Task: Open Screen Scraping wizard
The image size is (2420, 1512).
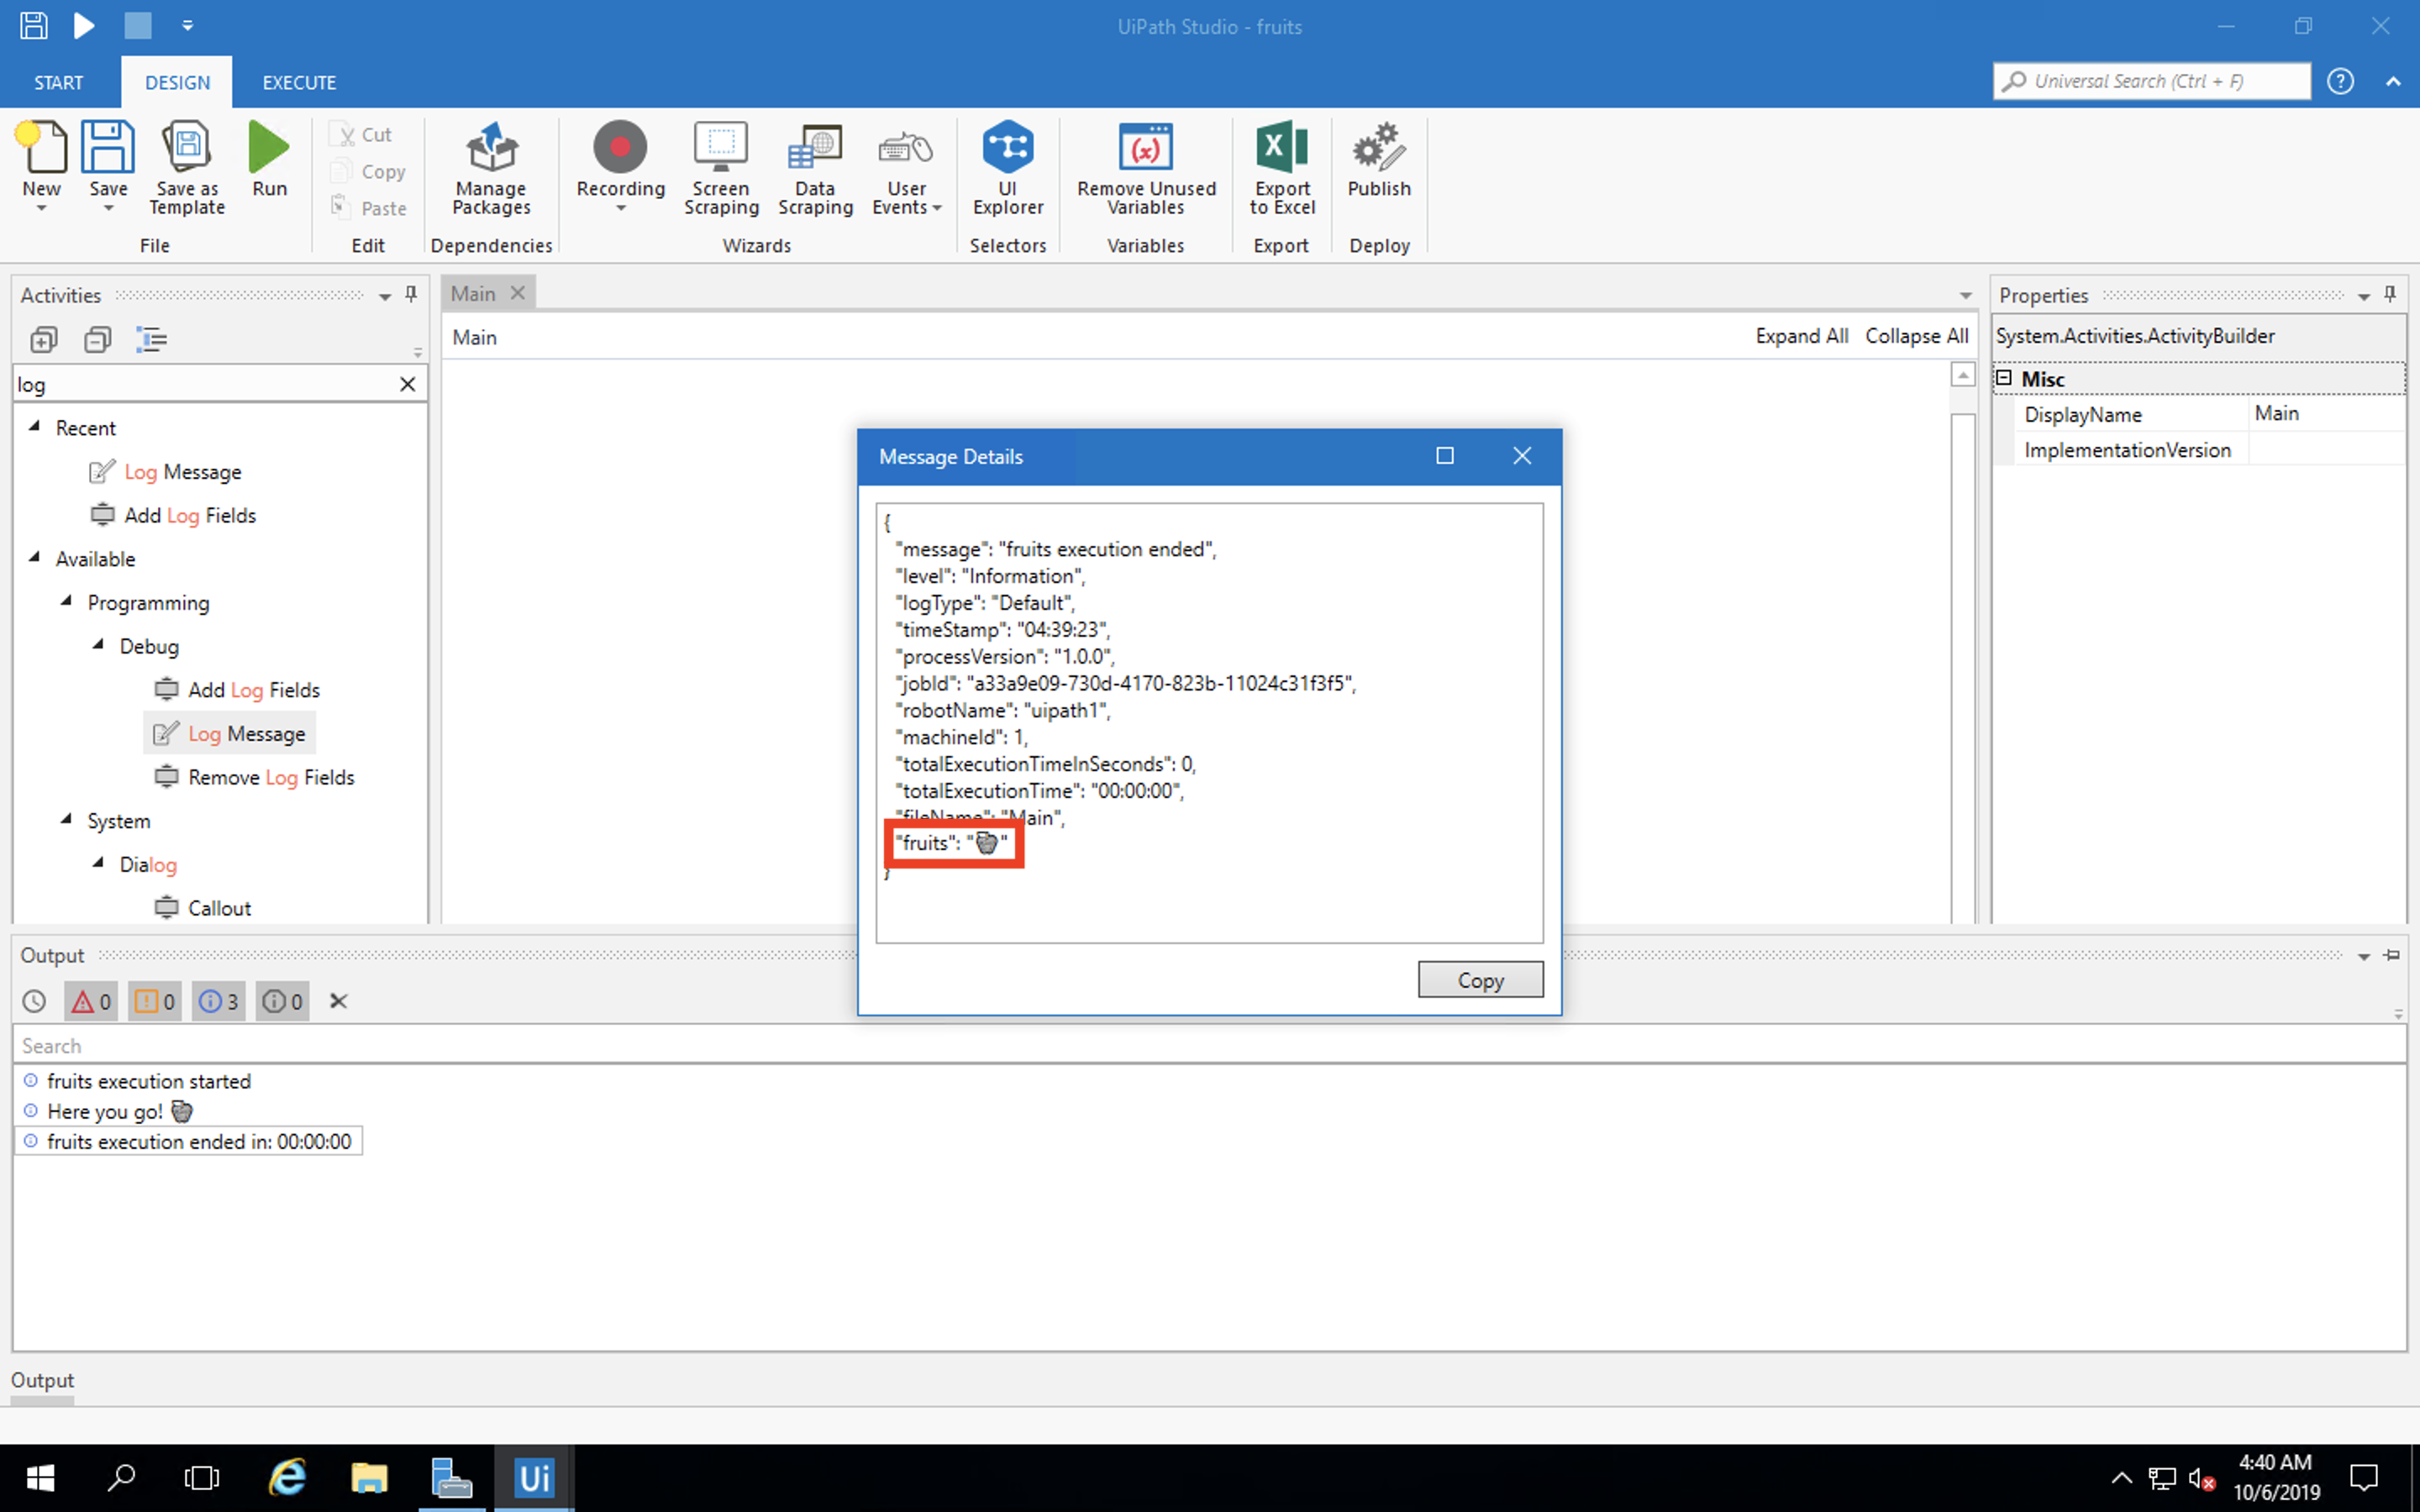Action: (721, 168)
